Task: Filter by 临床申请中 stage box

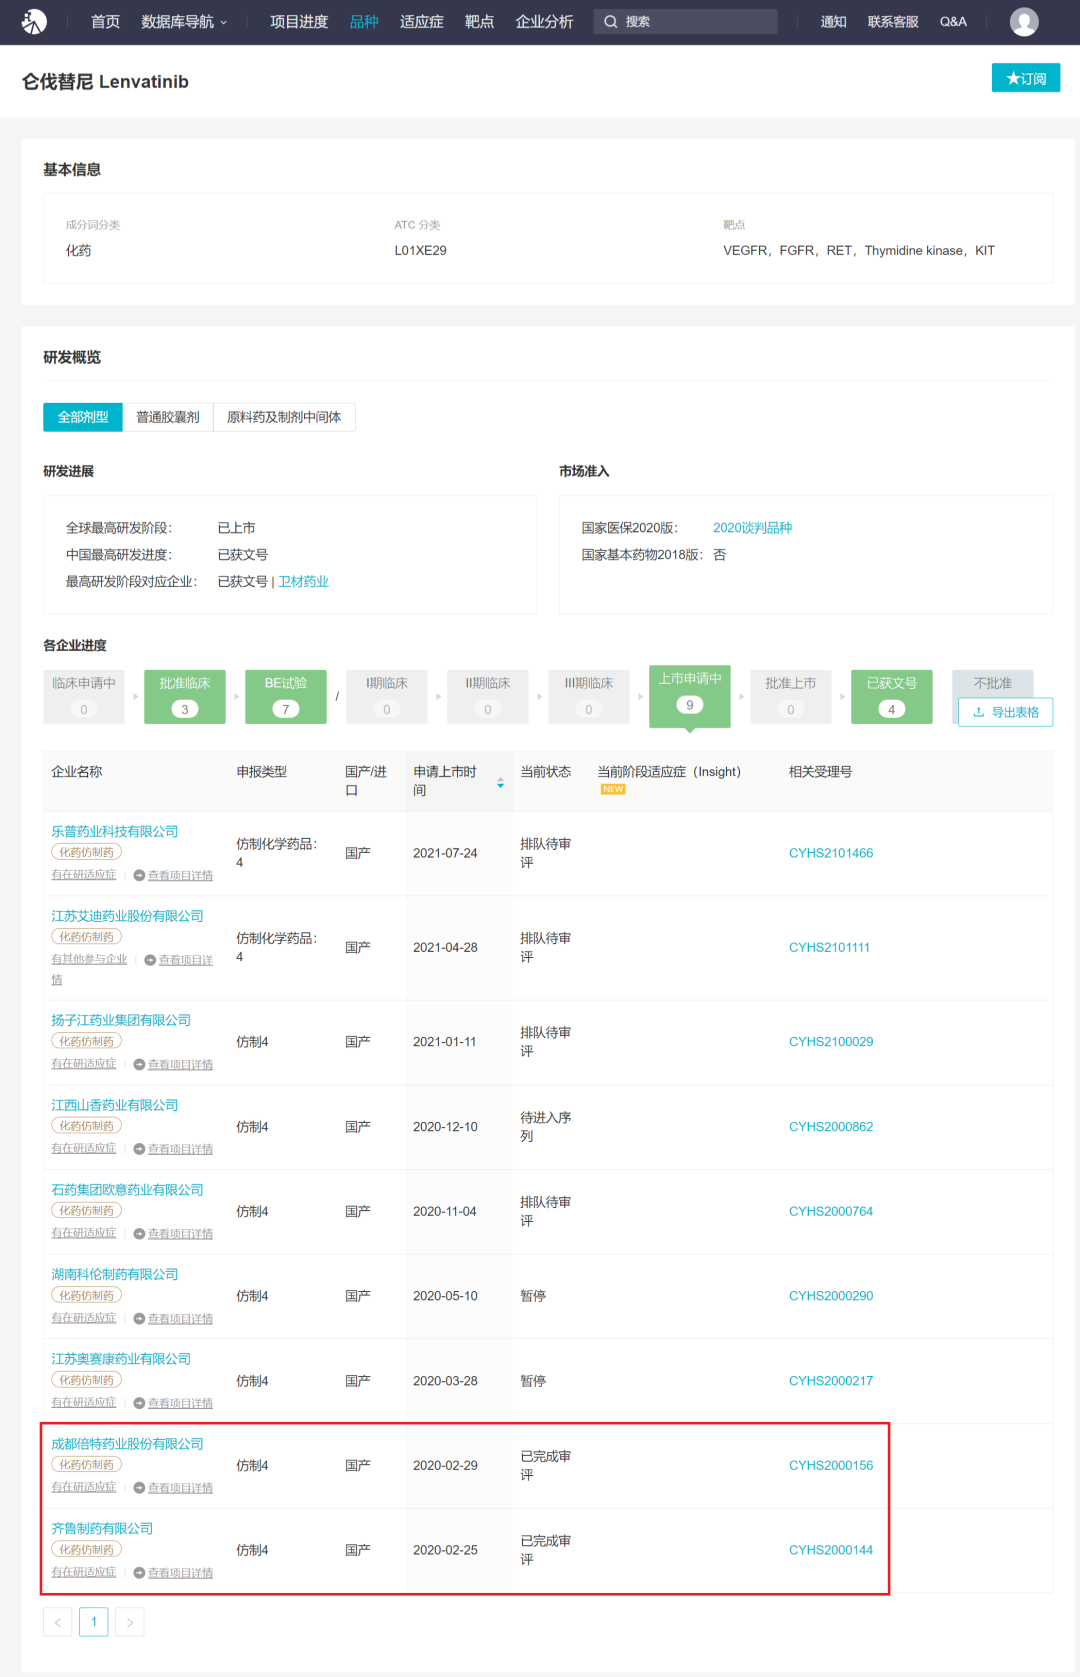Action: (x=84, y=696)
